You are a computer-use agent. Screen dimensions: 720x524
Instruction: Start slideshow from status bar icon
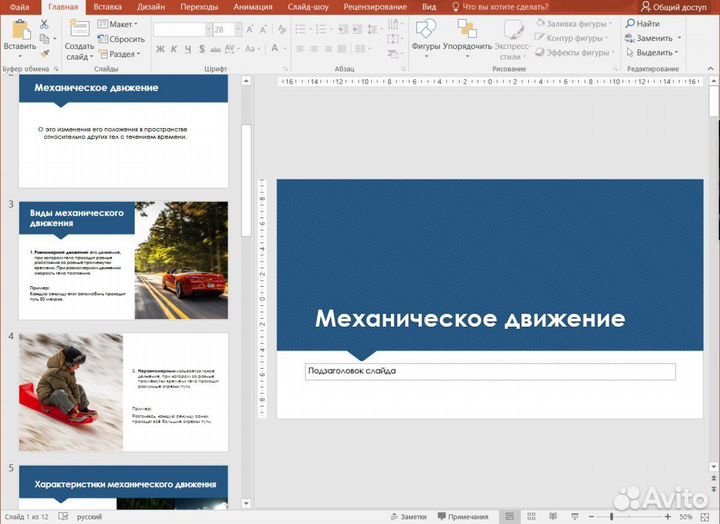574,517
